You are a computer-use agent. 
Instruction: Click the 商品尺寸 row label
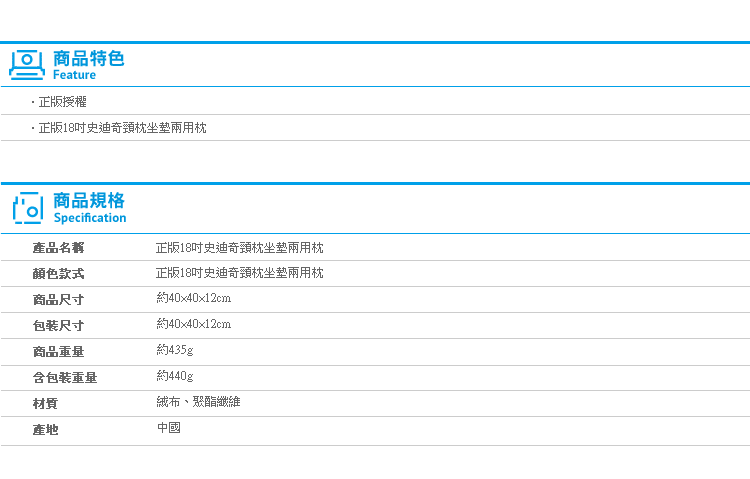[58, 299]
